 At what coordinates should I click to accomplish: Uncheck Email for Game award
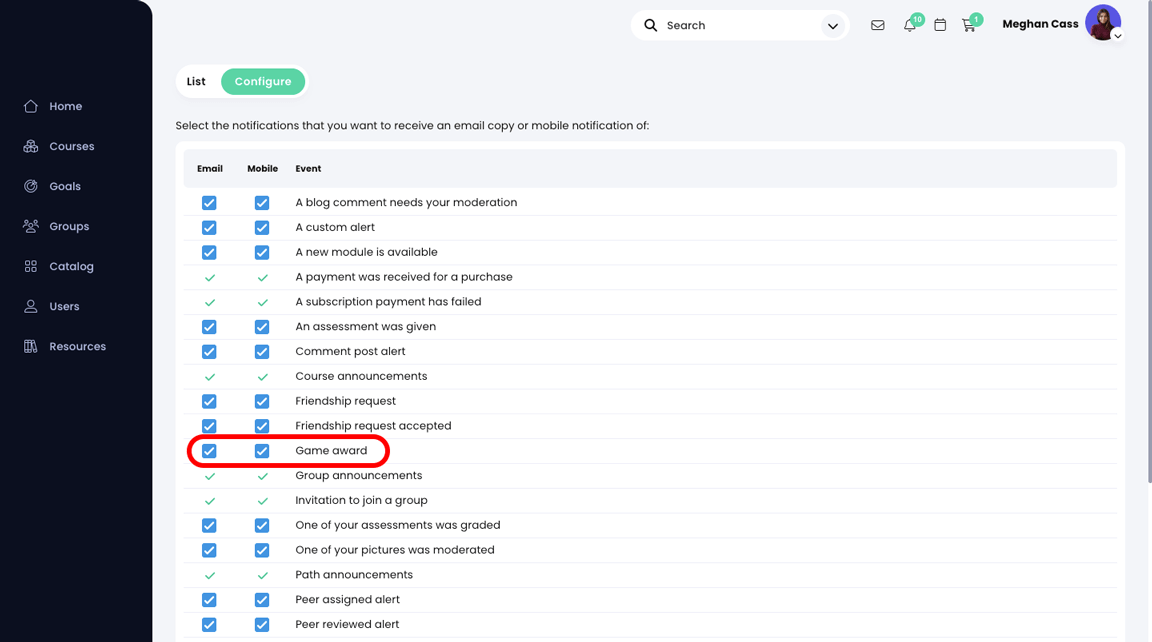(209, 450)
